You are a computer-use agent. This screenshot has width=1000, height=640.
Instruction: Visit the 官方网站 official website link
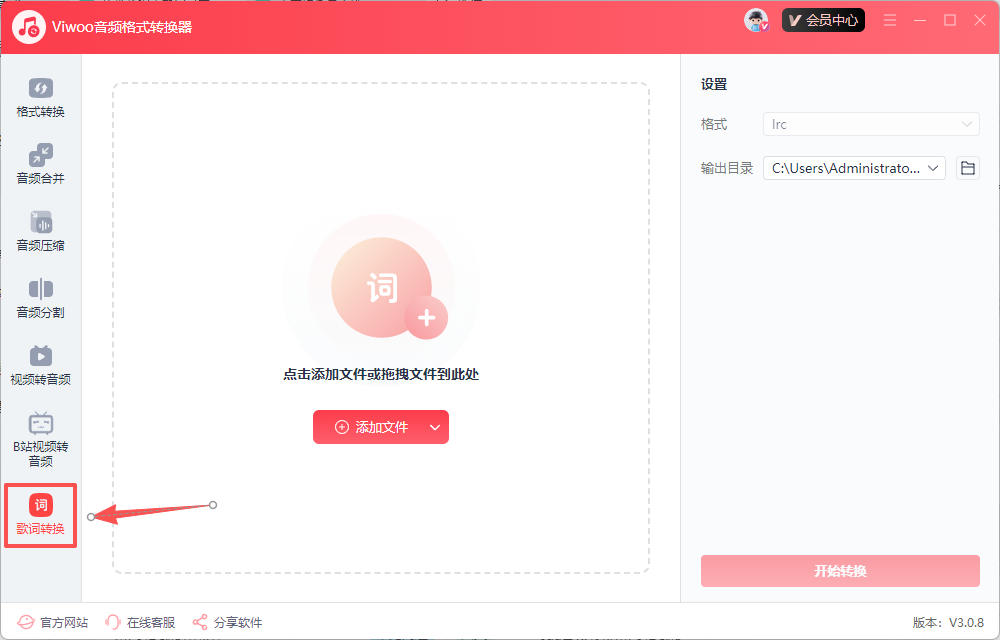coord(52,621)
